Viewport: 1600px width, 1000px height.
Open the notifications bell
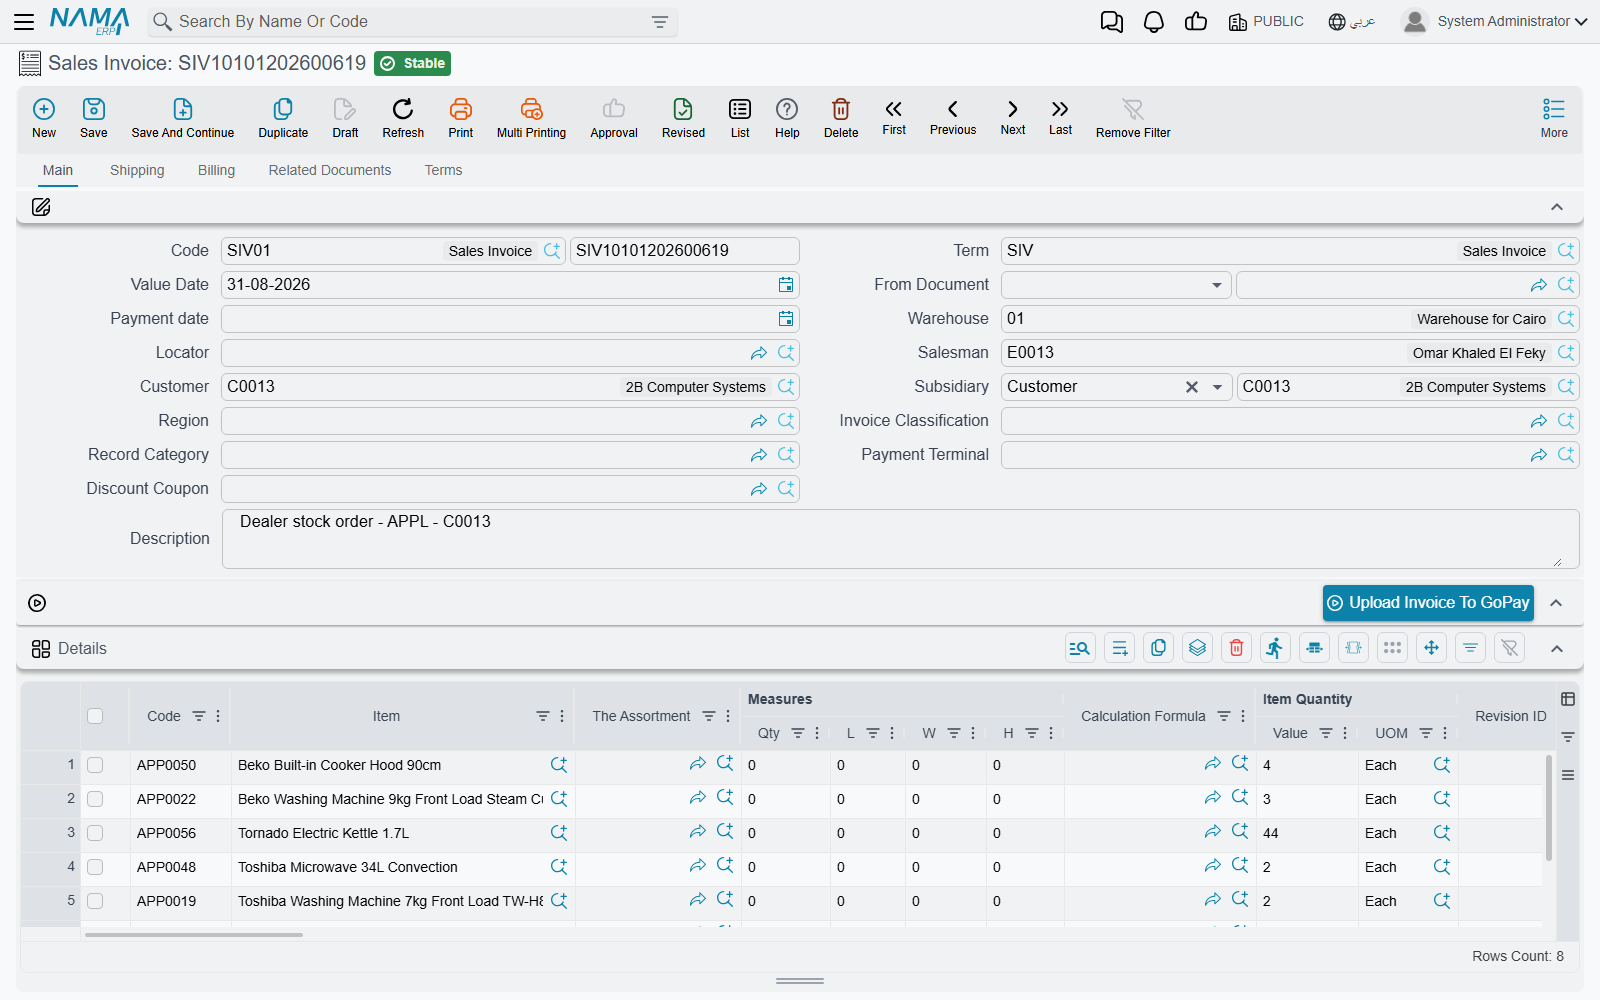click(1154, 22)
